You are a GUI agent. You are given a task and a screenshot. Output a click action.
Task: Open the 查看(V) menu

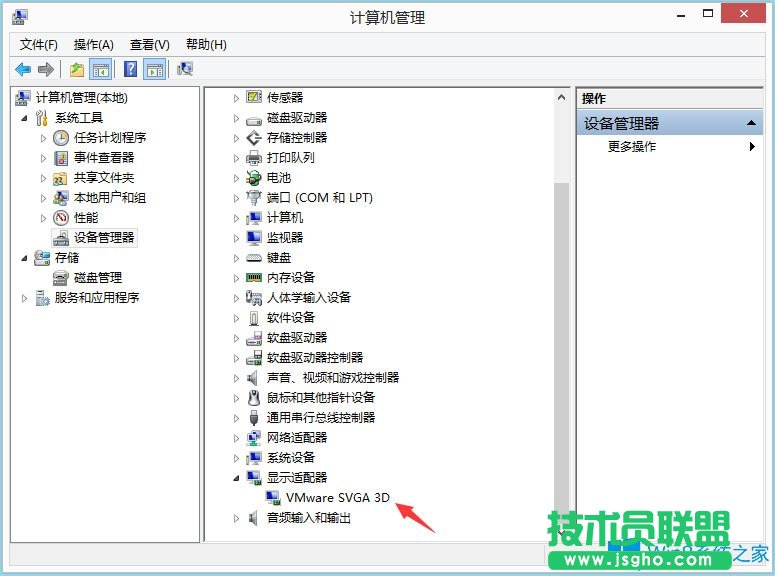149,45
